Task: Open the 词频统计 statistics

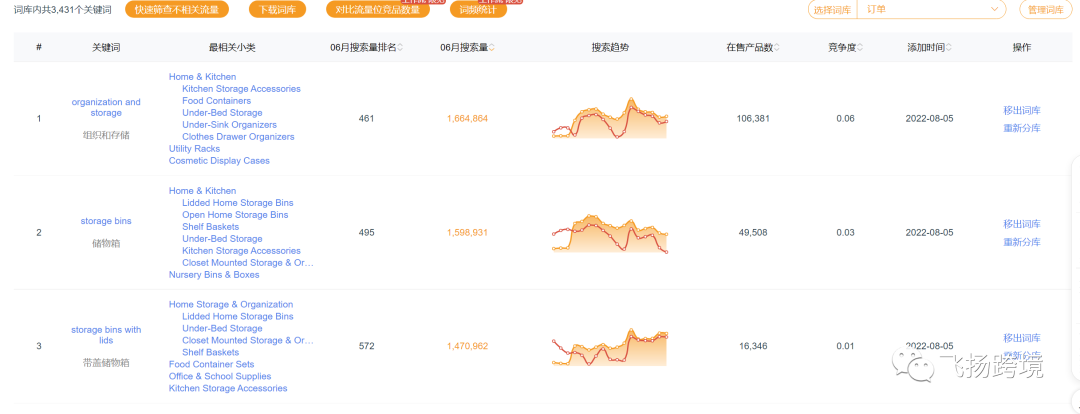Action: (x=478, y=10)
